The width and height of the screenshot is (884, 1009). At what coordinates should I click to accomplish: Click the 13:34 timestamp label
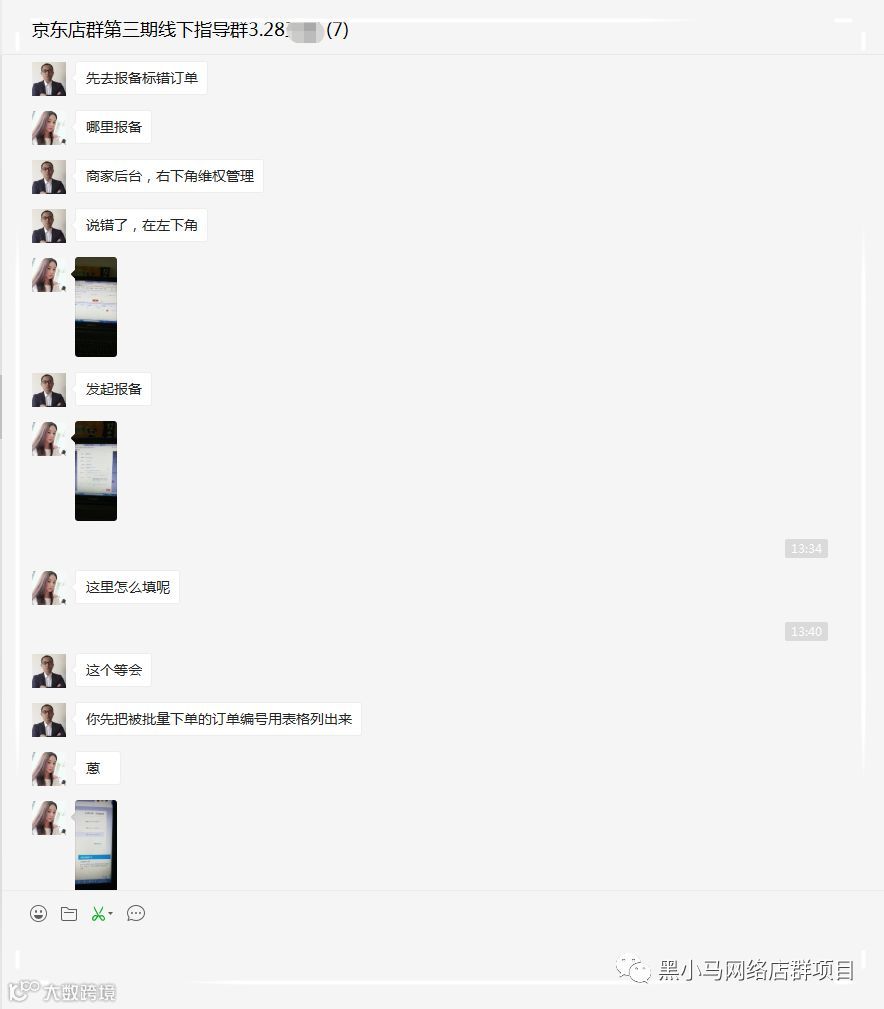click(806, 549)
